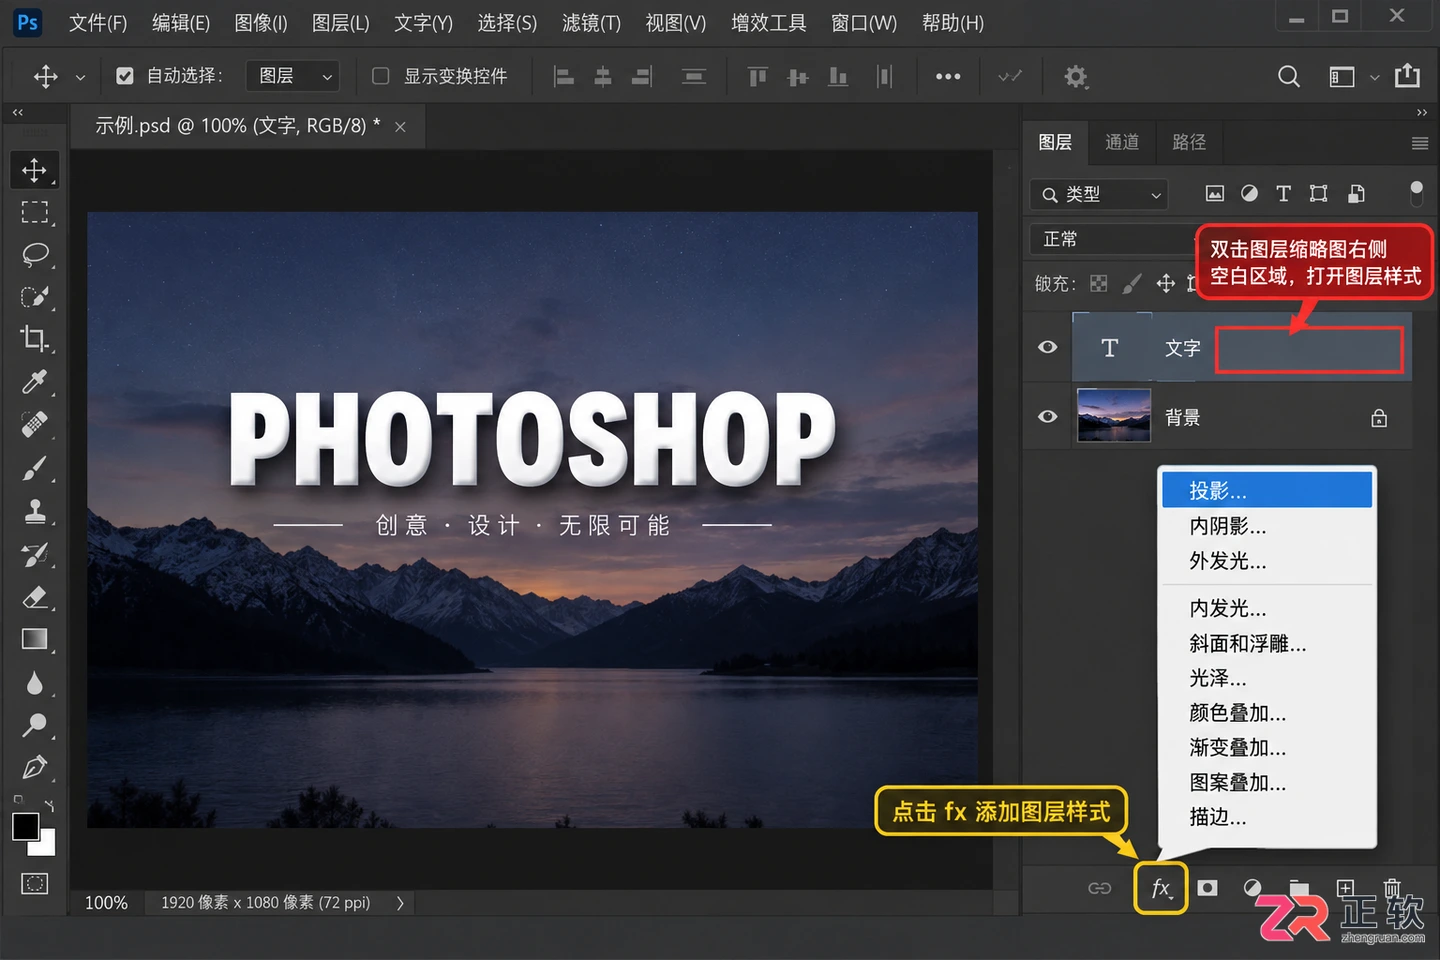Open the 文件(F) menu
The image size is (1440, 960).
(x=98, y=23)
